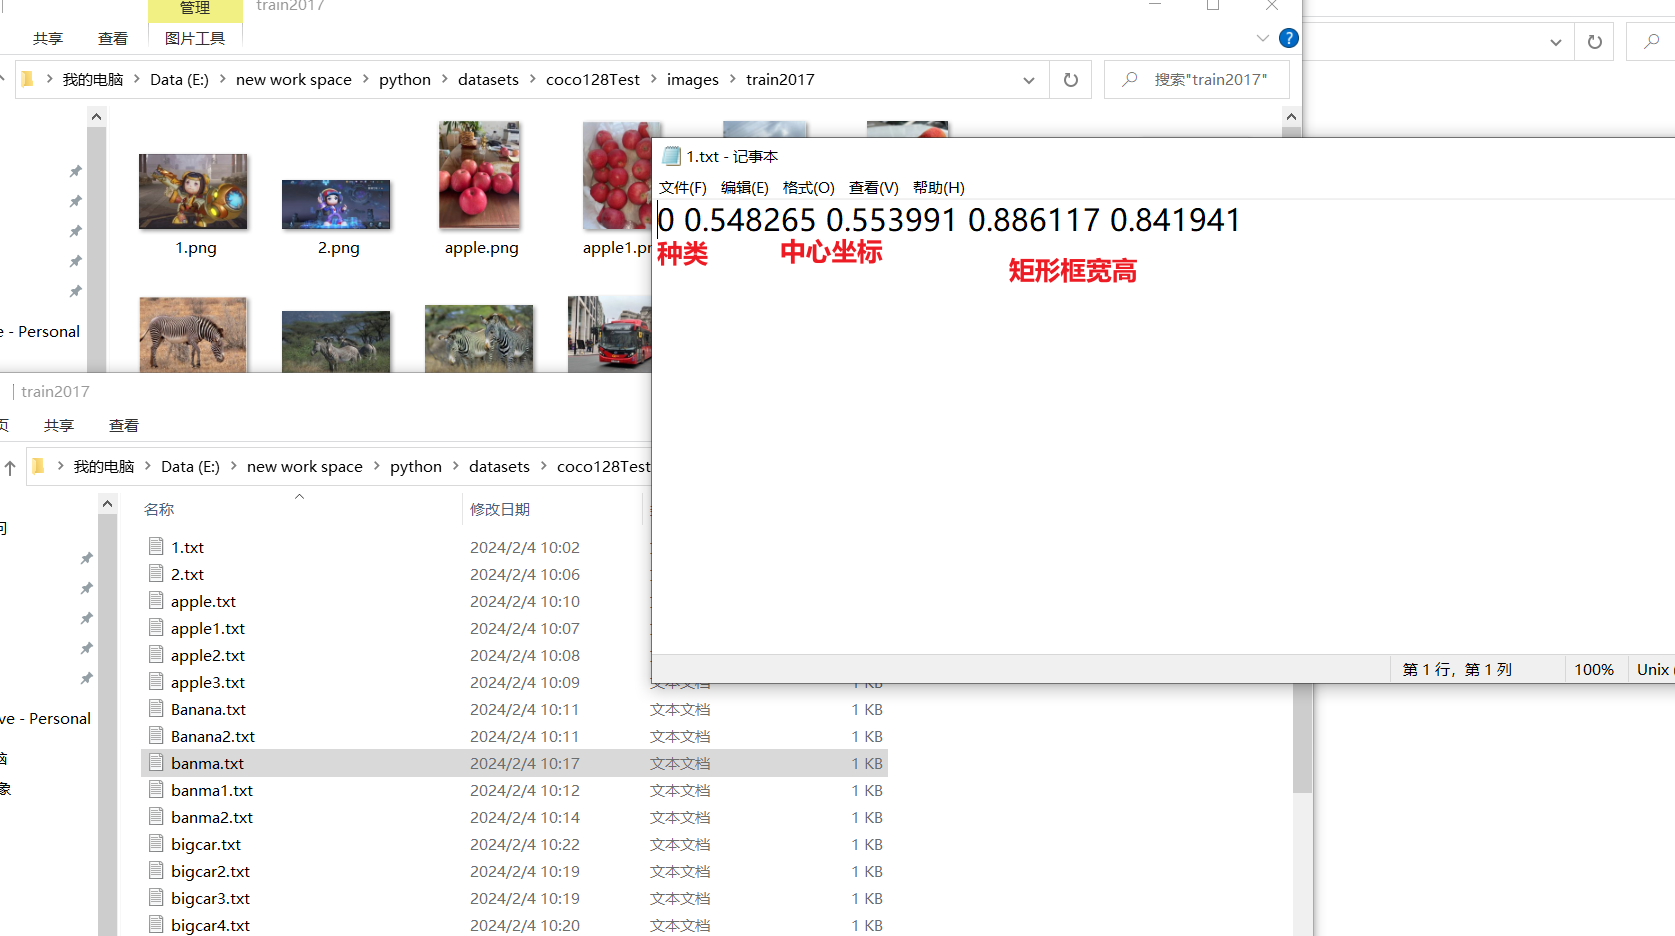Open the 文件(F) menu in Notepad
The width and height of the screenshot is (1675, 936).
(683, 187)
